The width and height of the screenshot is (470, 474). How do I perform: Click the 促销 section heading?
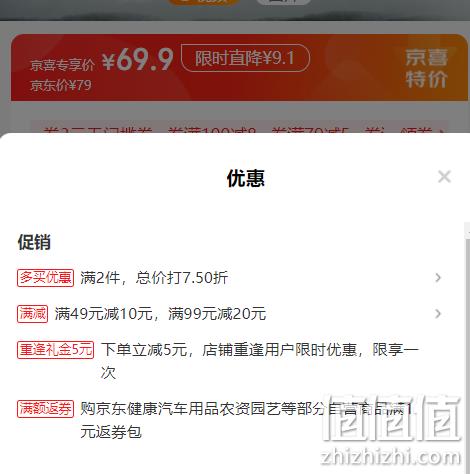pos(34,242)
